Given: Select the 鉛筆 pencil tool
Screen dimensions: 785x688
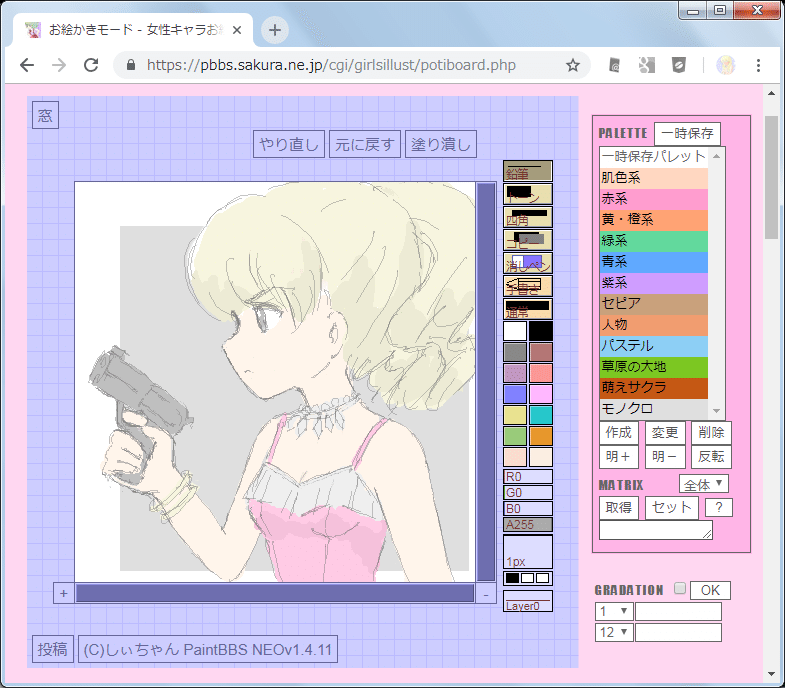Looking at the screenshot, I should click(528, 171).
